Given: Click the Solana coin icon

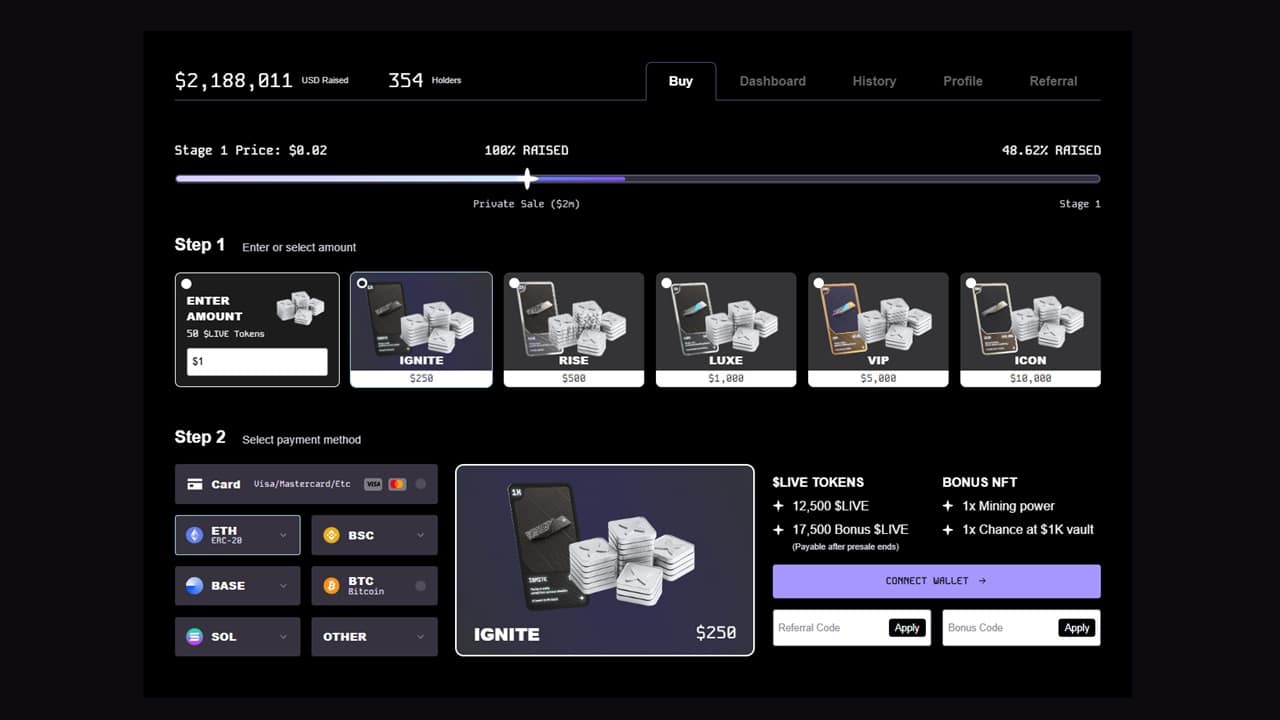Looking at the screenshot, I should pyautogui.click(x=194, y=637).
